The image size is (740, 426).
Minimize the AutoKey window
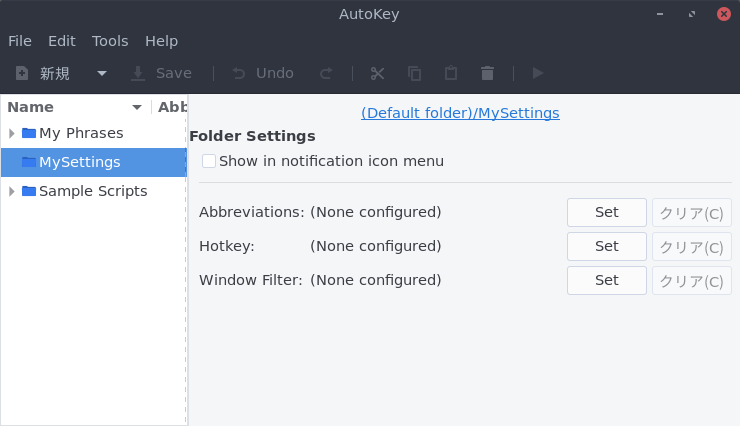(660, 14)
